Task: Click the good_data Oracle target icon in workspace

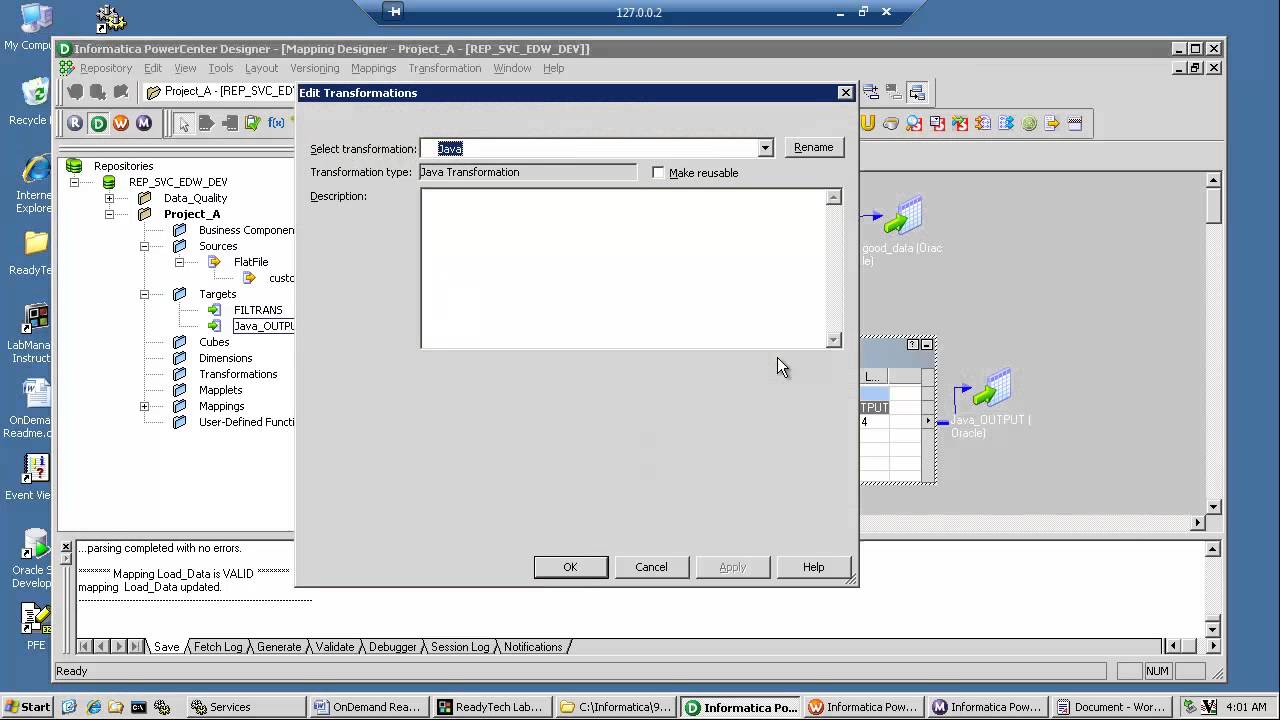Action: tap(902, 216)
